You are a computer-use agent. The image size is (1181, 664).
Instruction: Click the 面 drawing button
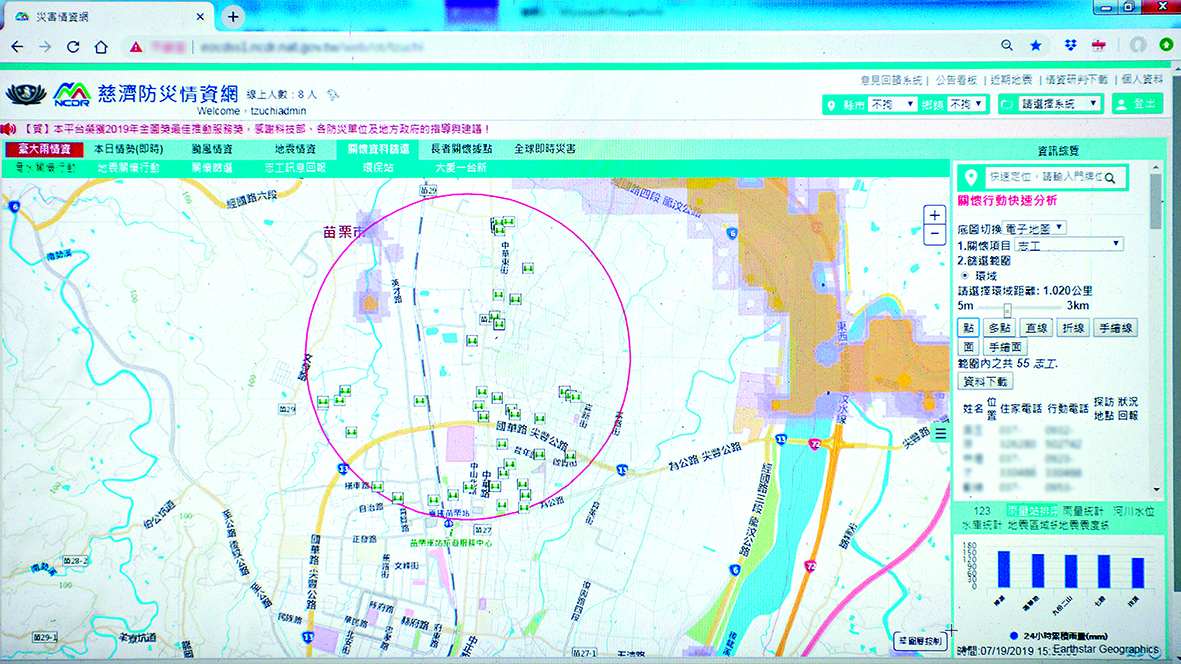tap(969, 347)
